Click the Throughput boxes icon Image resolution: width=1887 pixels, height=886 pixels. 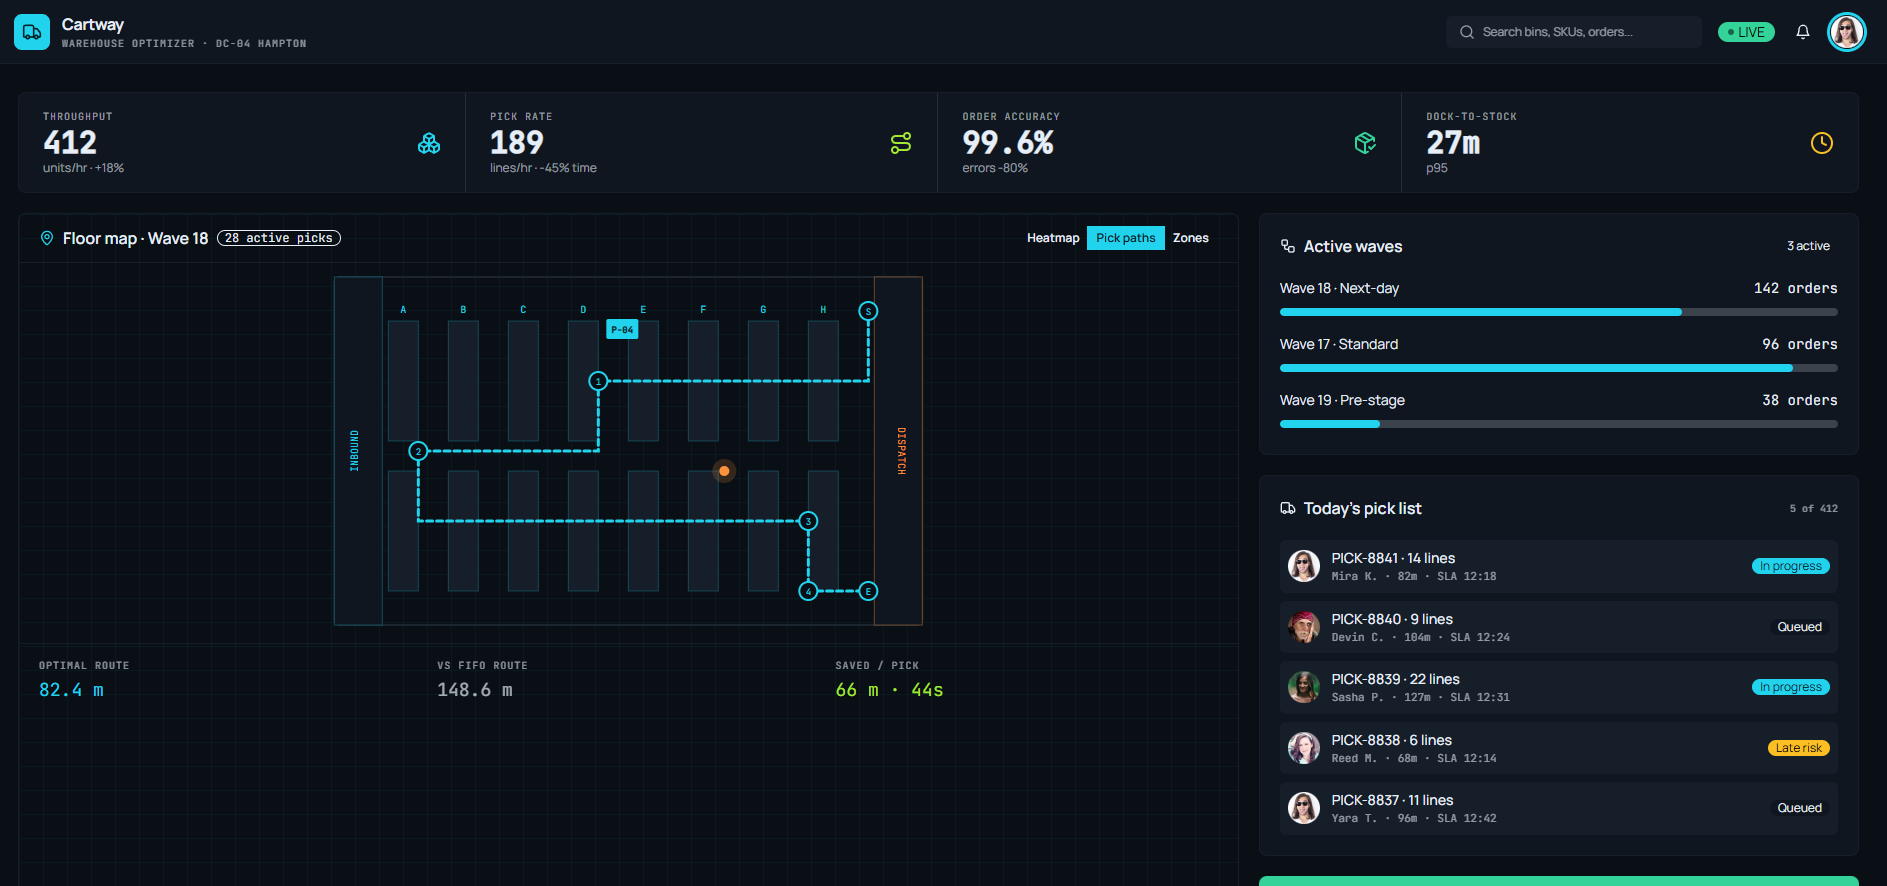tap(429, 143)
